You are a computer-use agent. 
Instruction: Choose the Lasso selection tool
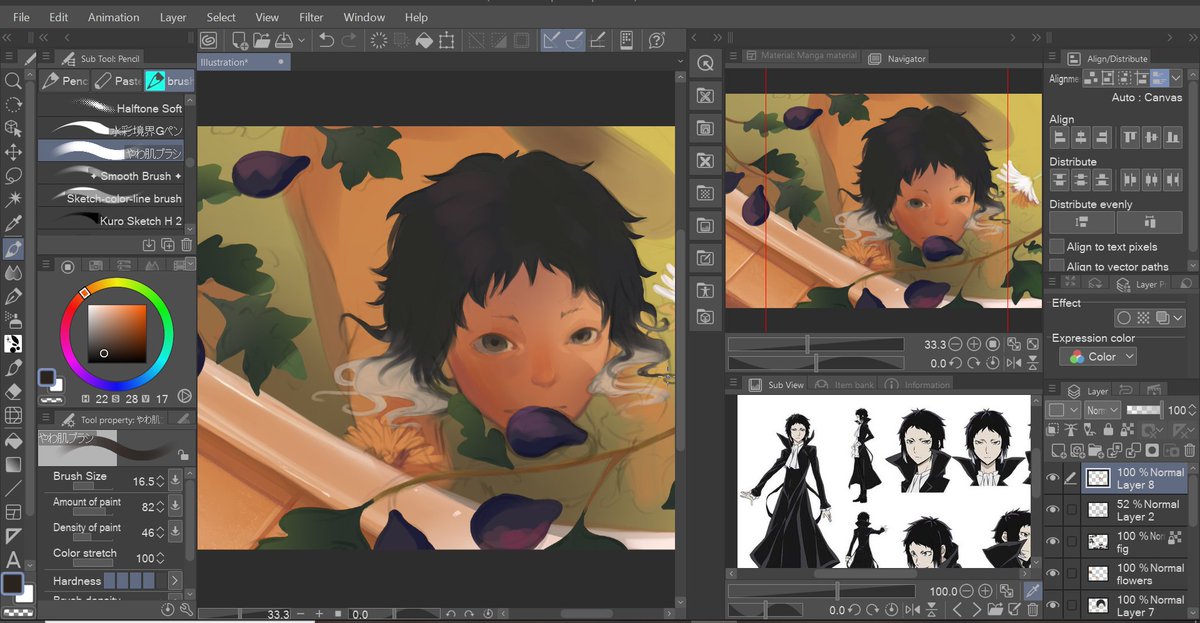13,176
